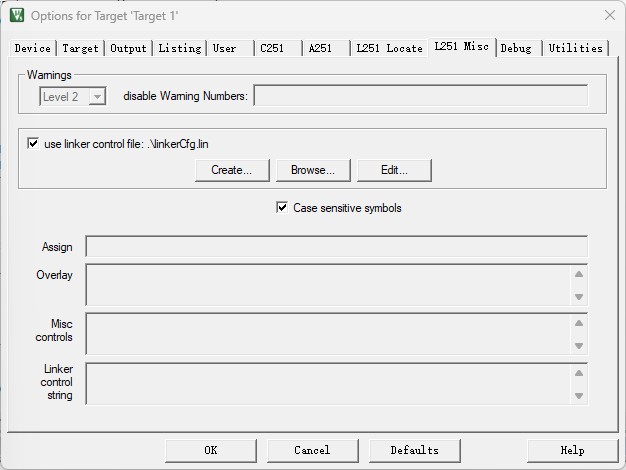The height and width of the screenshot is (470, 626).
Task: Toggle use linker control file checkbox
Action: (33, 143)
